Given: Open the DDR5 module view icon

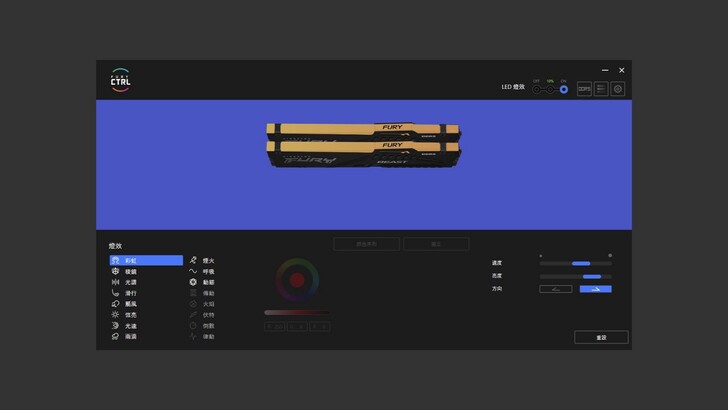Looking at the screenshot, I should [584, 89].
